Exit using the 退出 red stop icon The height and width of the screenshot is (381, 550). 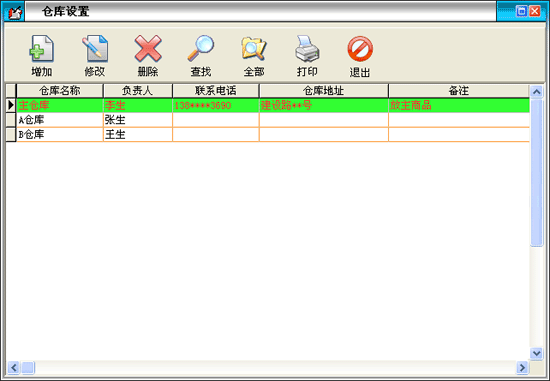[x=360, y=49]
